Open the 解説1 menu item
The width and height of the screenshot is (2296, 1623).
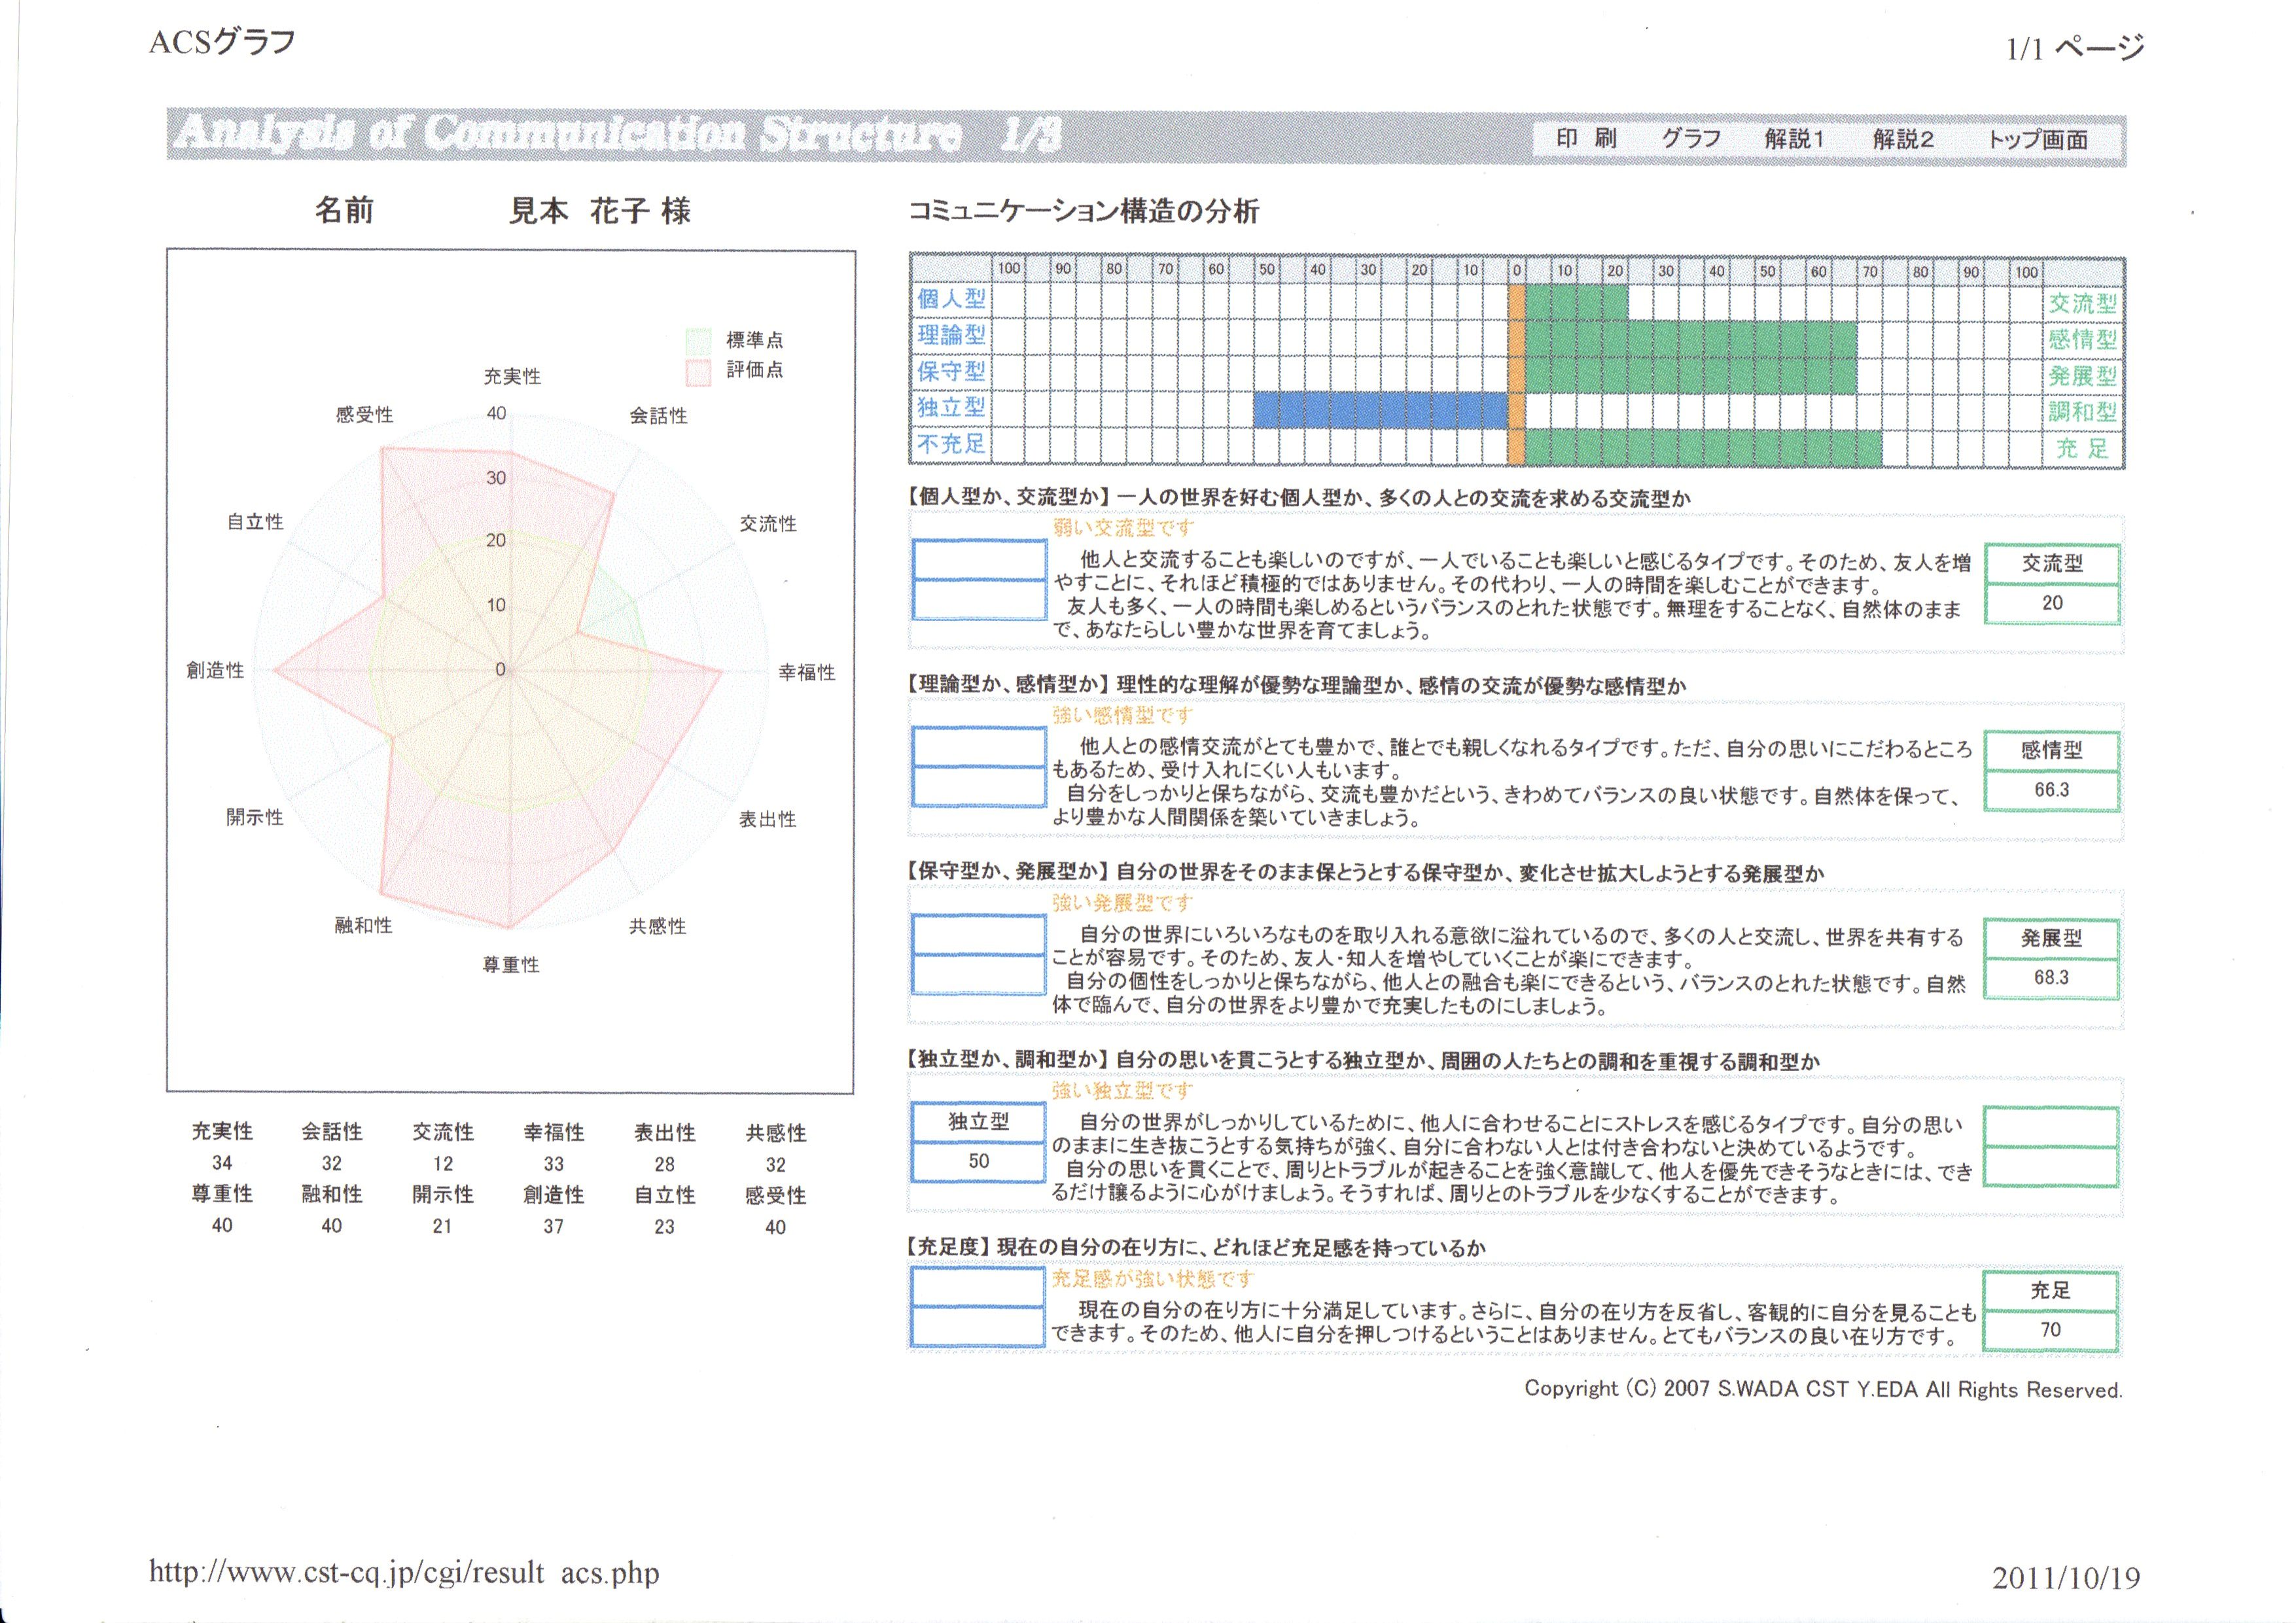[x=1795, y=139]
